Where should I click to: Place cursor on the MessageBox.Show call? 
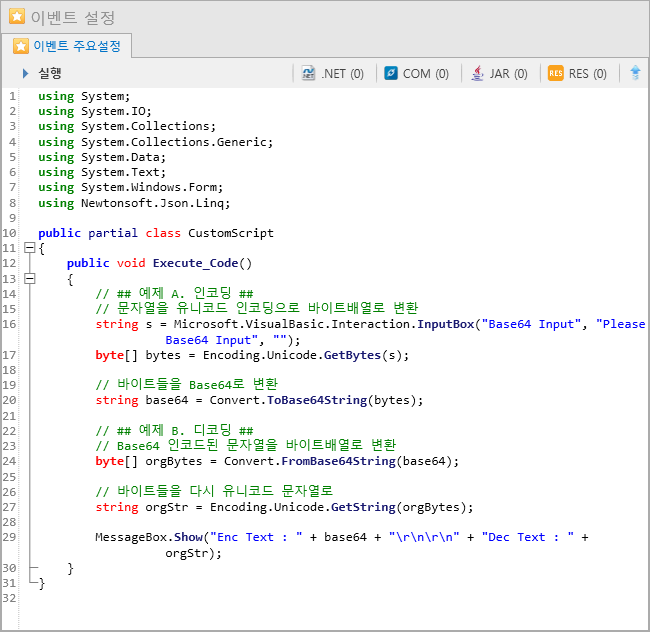[x=149, y=537]
